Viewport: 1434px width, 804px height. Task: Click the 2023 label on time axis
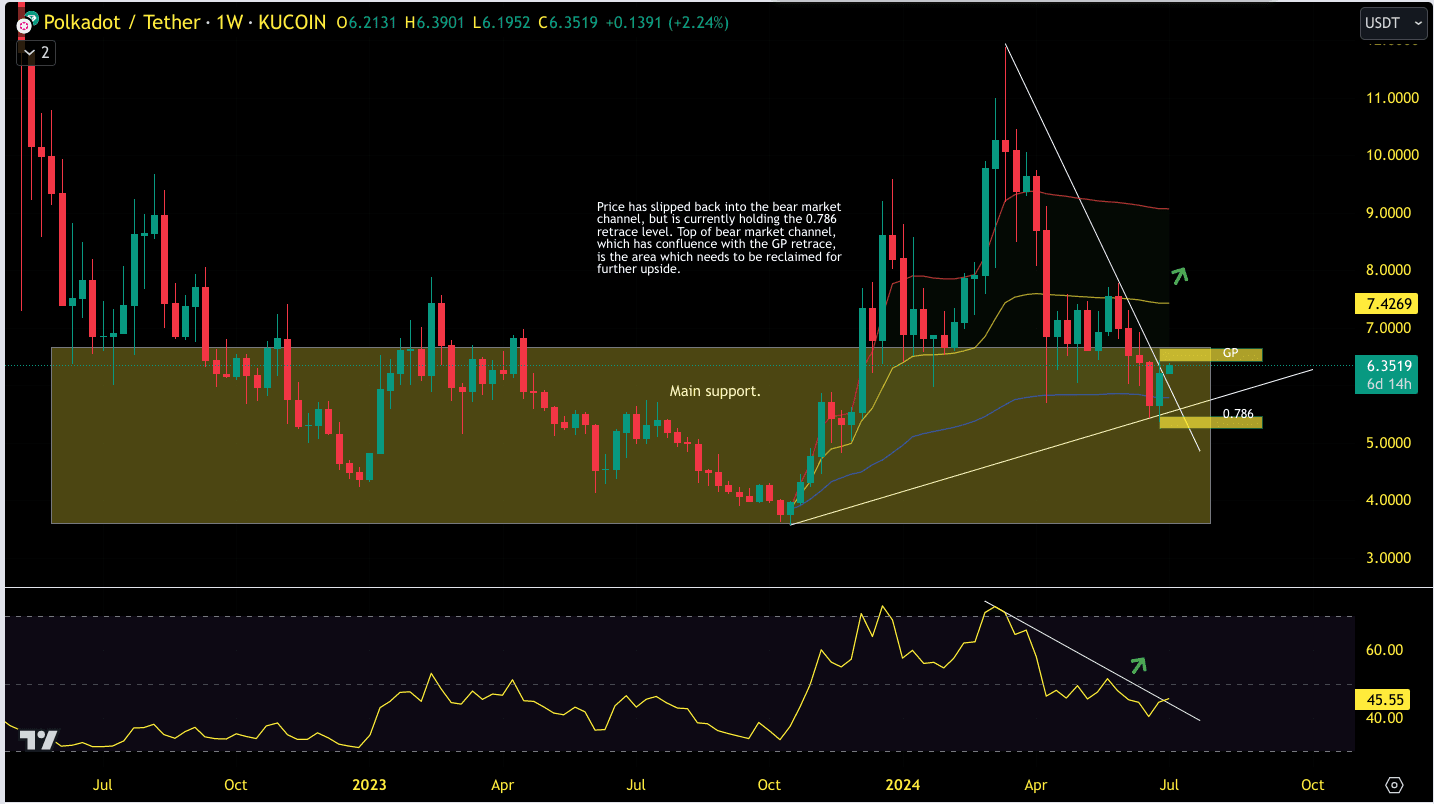point(369,785)
